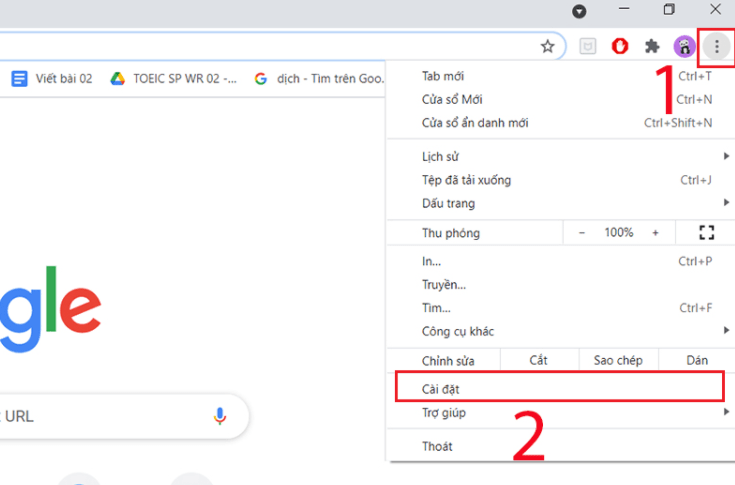The width and height of the screenshot is (735, 485).
Task: Select Truyền... cast menu item
Action: [x=561, y=284]
